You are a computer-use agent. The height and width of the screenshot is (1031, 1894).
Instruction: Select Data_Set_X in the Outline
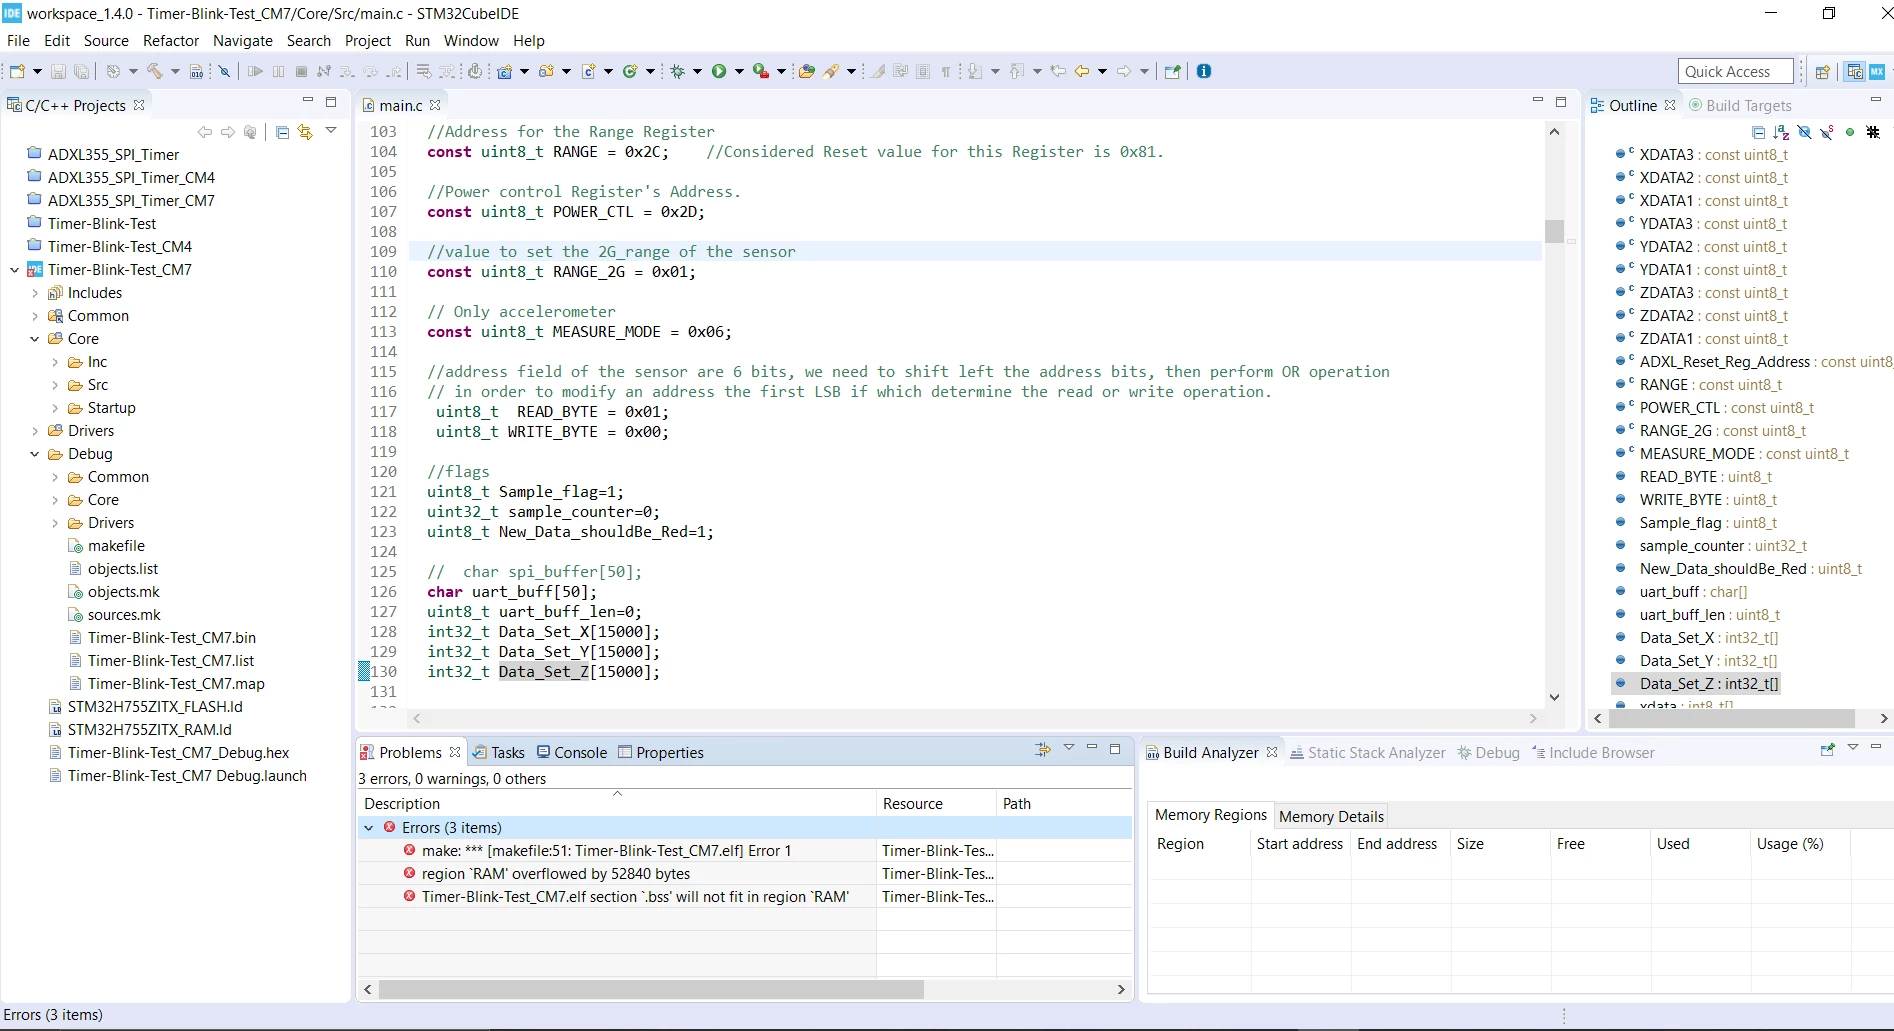click(x=1696, y=638)
